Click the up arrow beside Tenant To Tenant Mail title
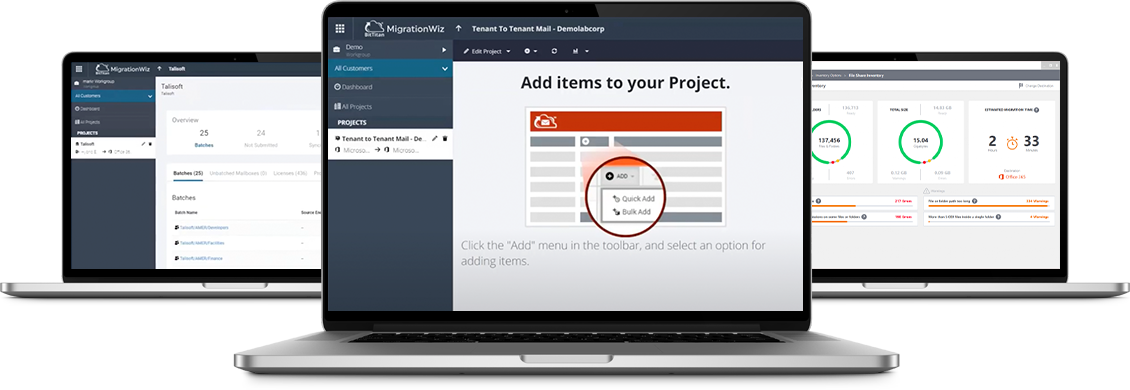This screenshot has width=1130, height=390. point(458,29)
